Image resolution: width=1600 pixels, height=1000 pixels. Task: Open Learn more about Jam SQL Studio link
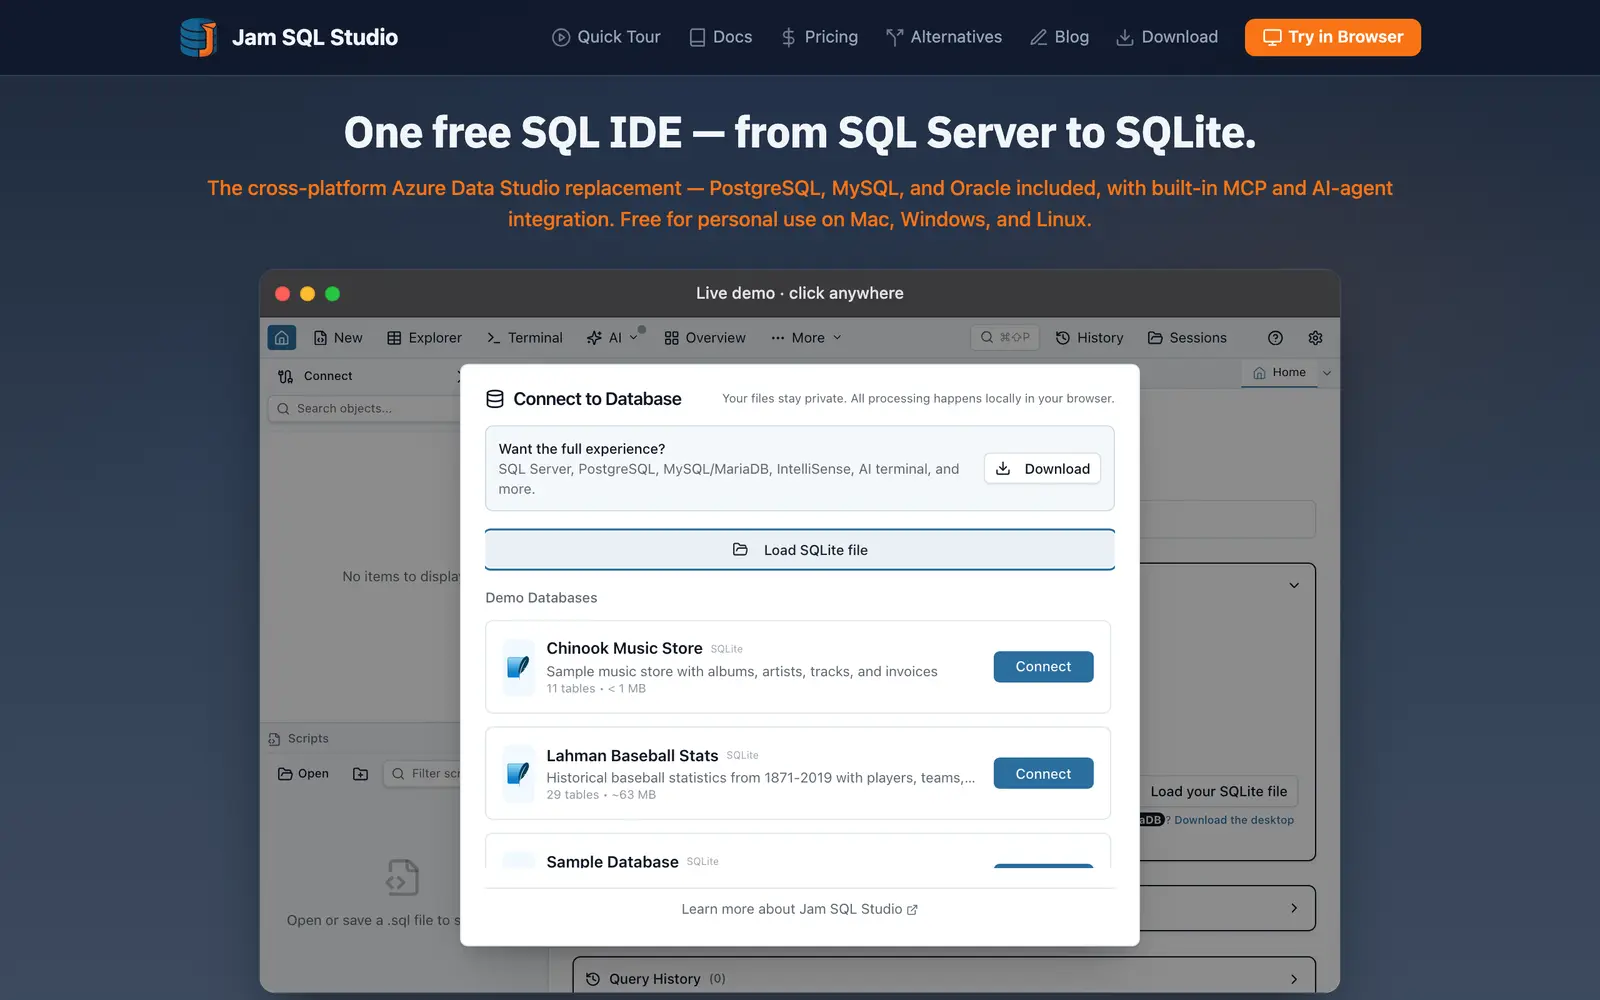800,909
